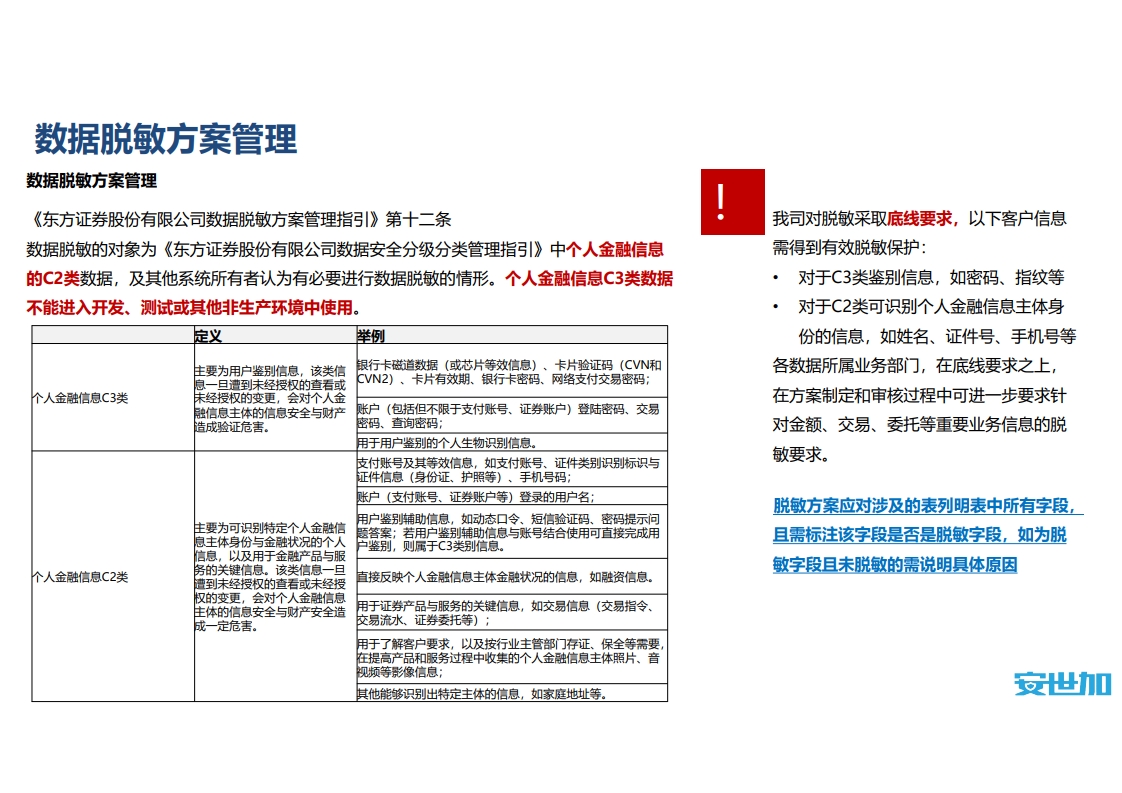Click the red exclamation mark icon
This screenshot has width=1122, height=793.
(733, 202)
